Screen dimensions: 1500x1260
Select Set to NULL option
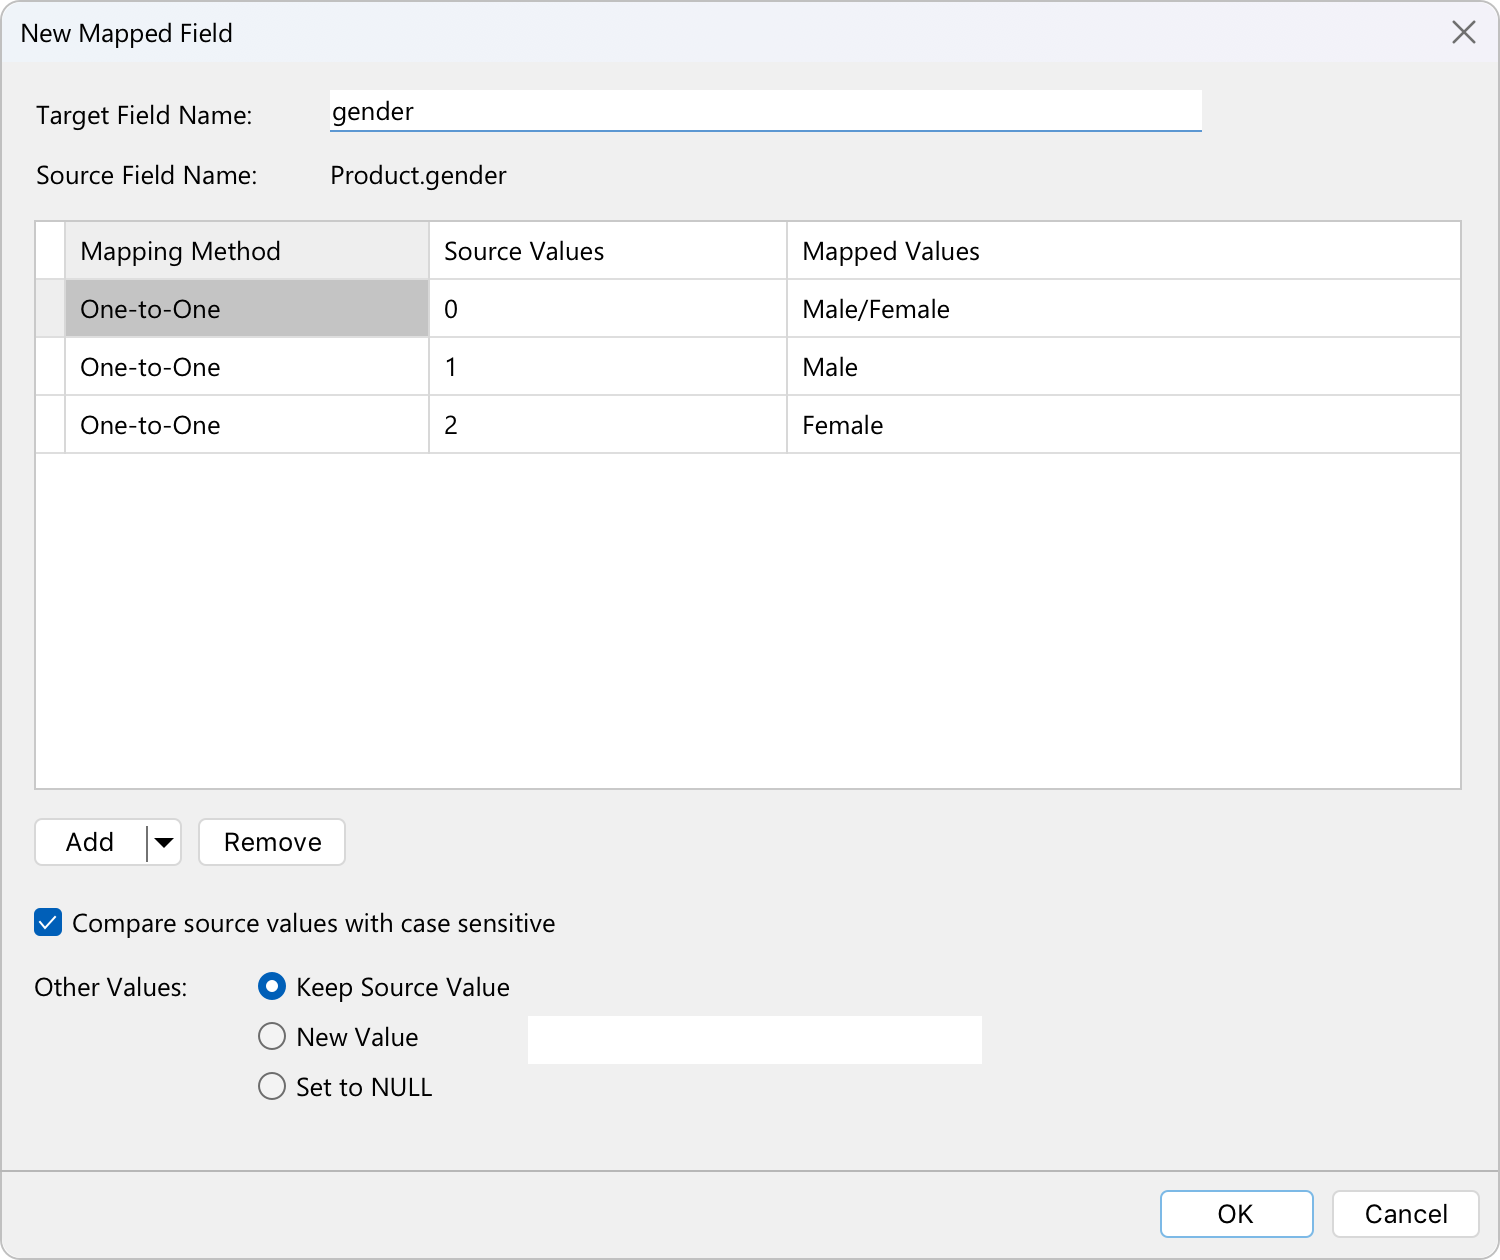click(272, 1087)
